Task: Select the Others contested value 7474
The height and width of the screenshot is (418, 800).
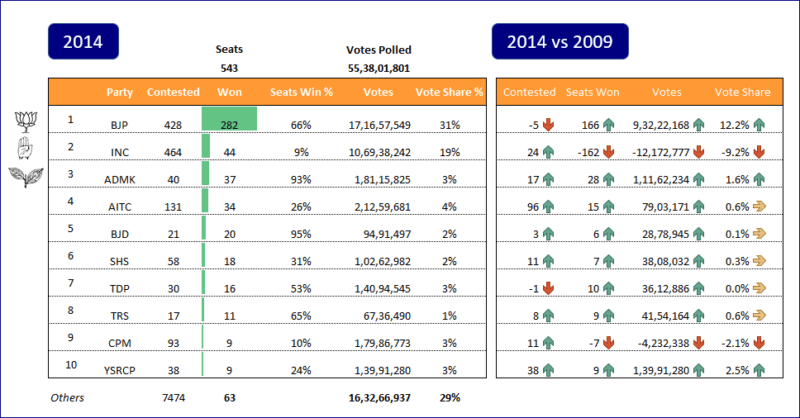Action: click(x=173, y=398)
